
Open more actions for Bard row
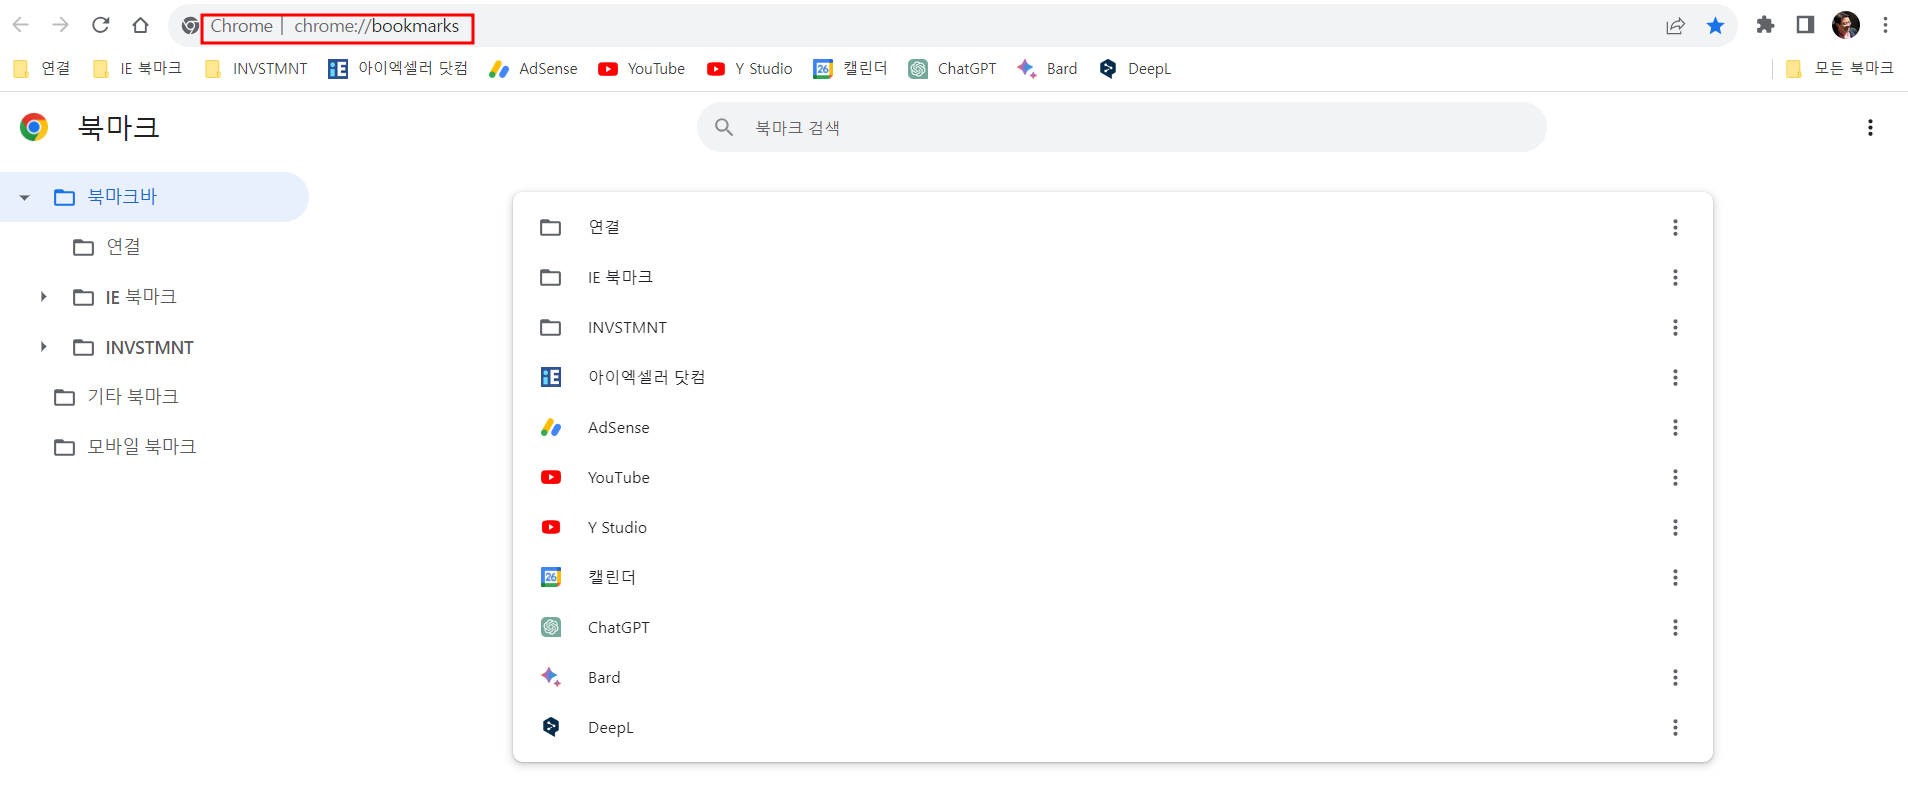tap(1675, 677)
